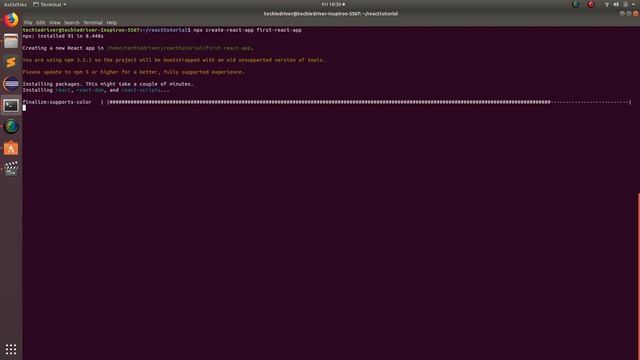Open the File menu
640x360 pixels.
click(28, 23)
